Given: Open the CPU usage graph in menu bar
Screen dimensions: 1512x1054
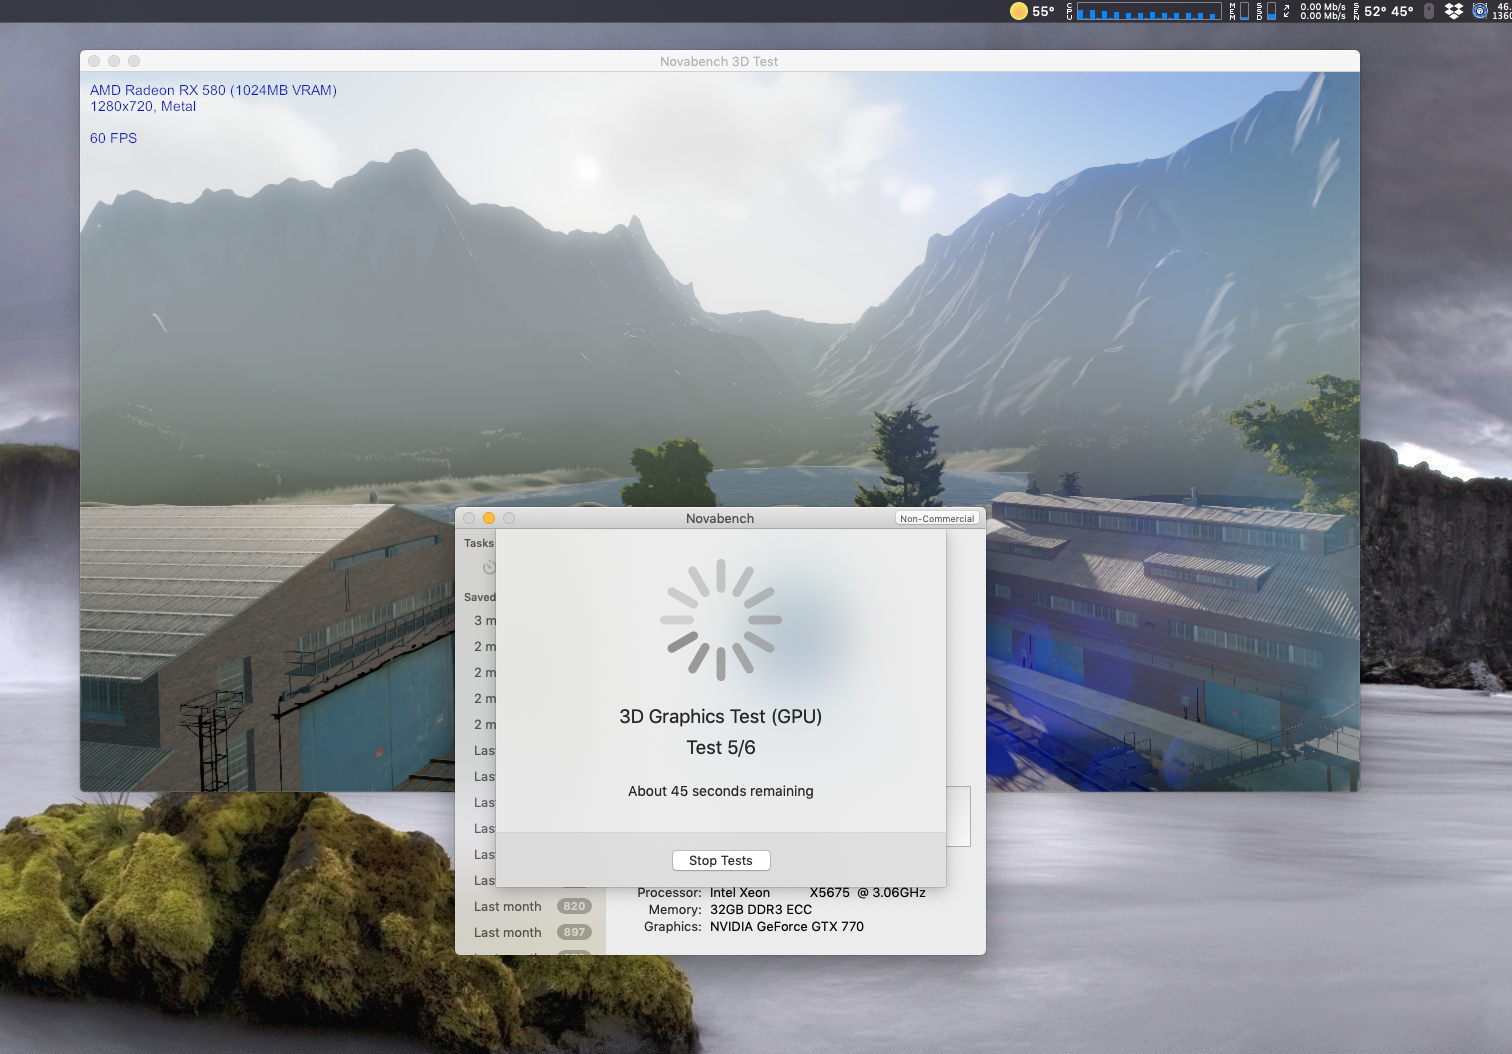Looking at the screenshot, I should pyautogui.click(x=1143, y=11).
